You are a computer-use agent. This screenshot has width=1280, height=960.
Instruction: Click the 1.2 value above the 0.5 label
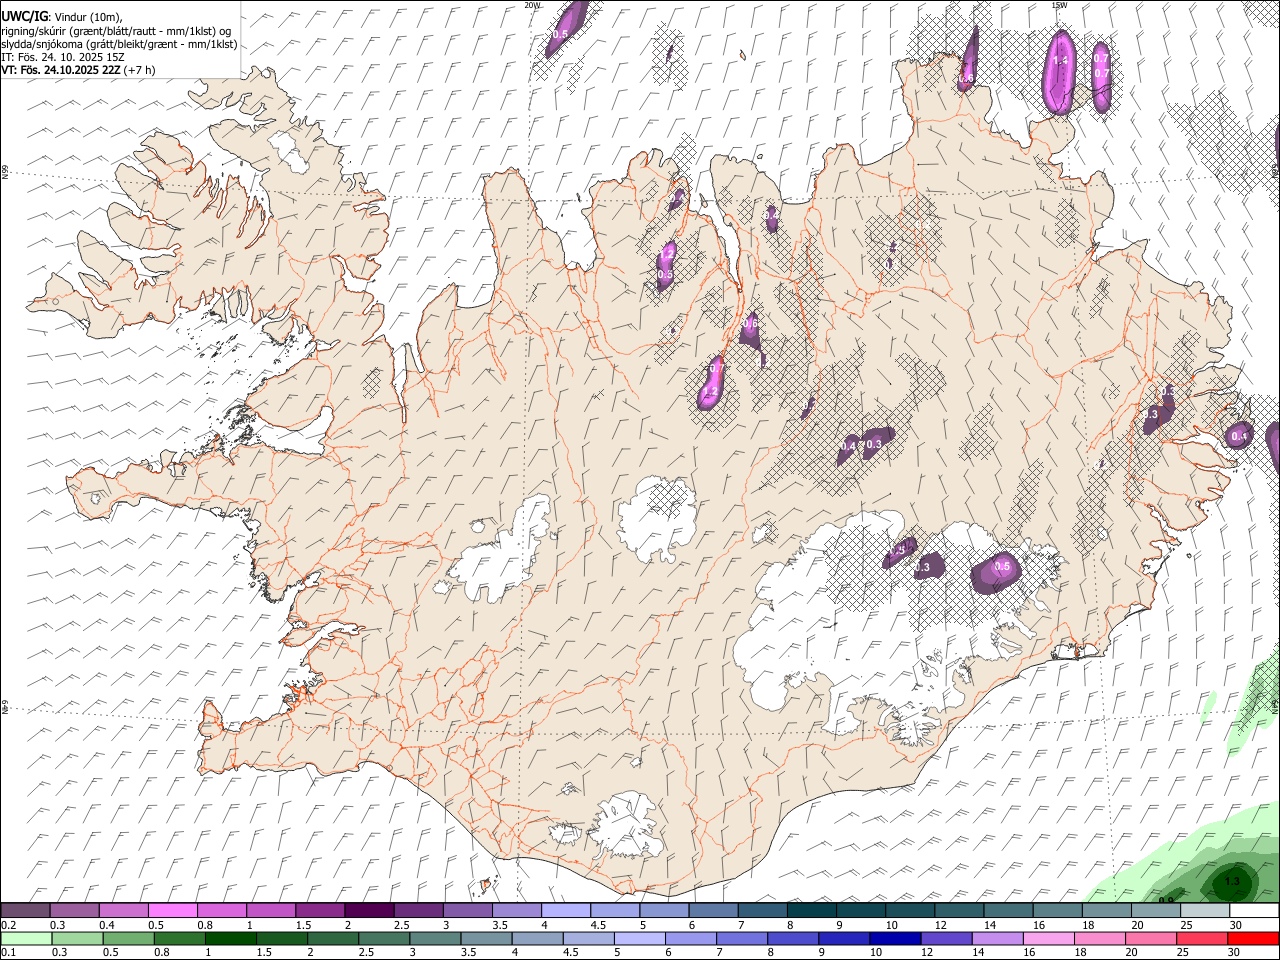pyautogui.click(x=666, y=256)
